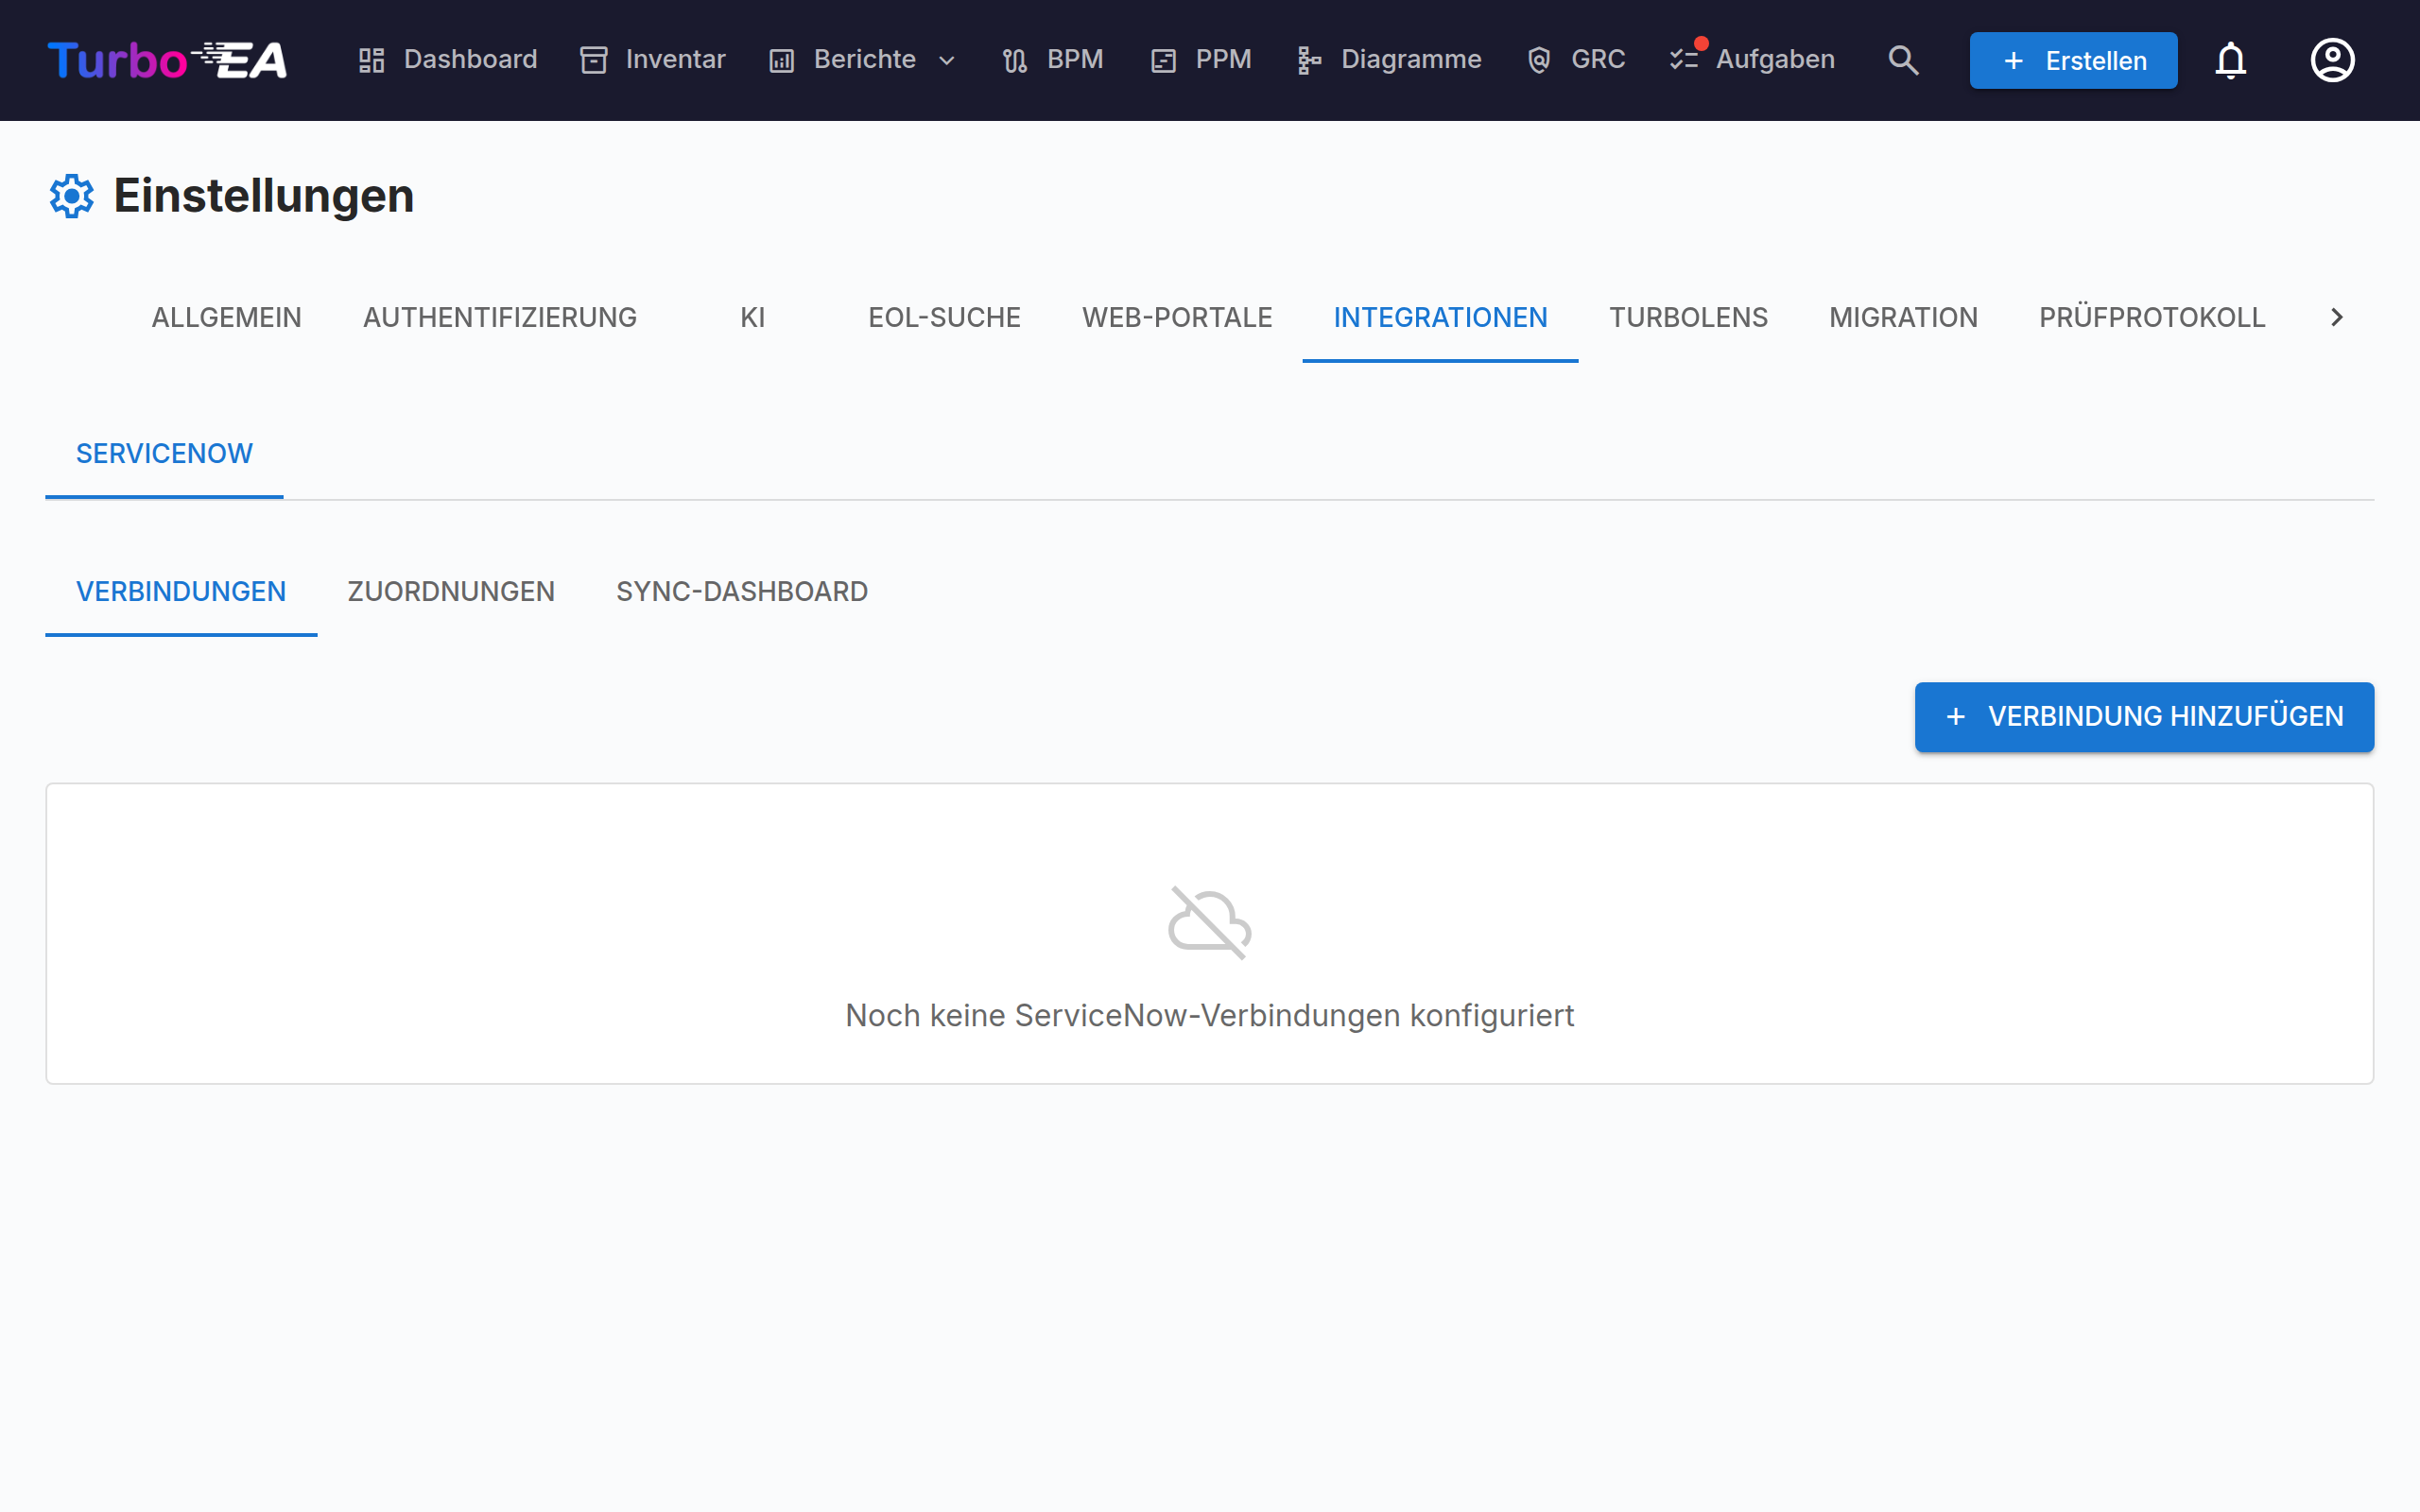Open the Prüfprotokoll tab
Screen dimensions: 2420x1512
(2152, 318)
